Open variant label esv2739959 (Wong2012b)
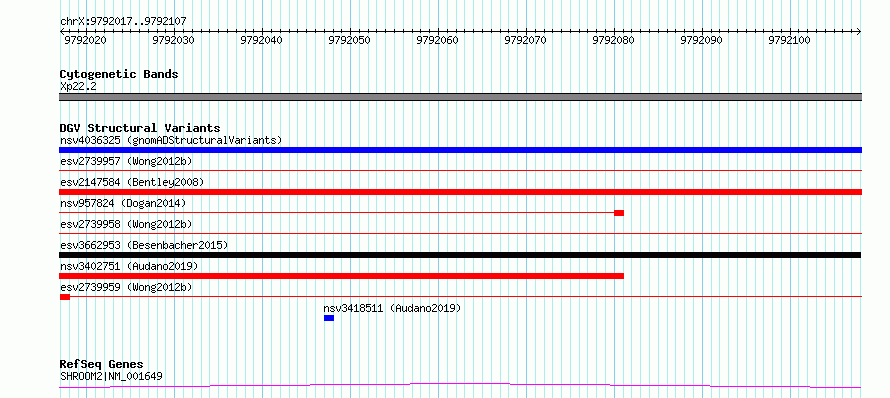Viewport: 890px width, 398px height. point(126,287)
